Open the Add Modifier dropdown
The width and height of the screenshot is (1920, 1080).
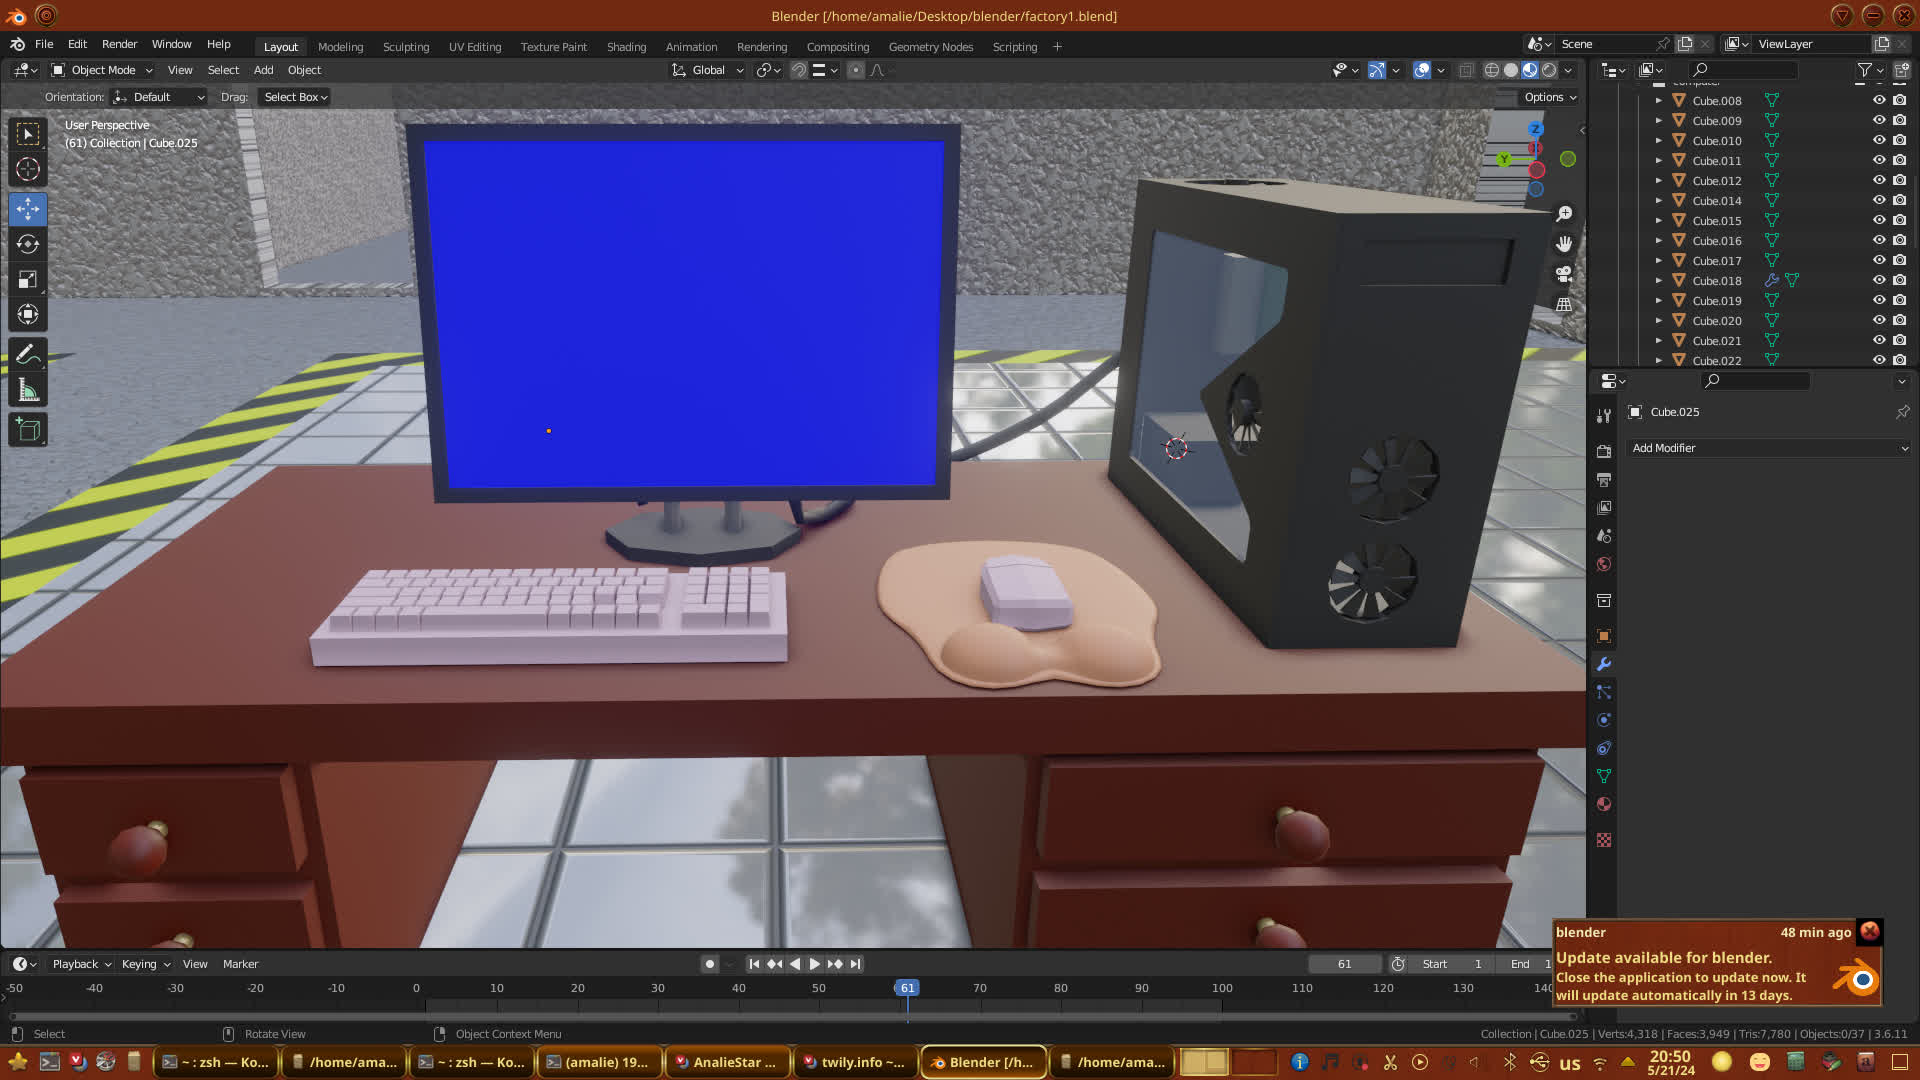1768,448
